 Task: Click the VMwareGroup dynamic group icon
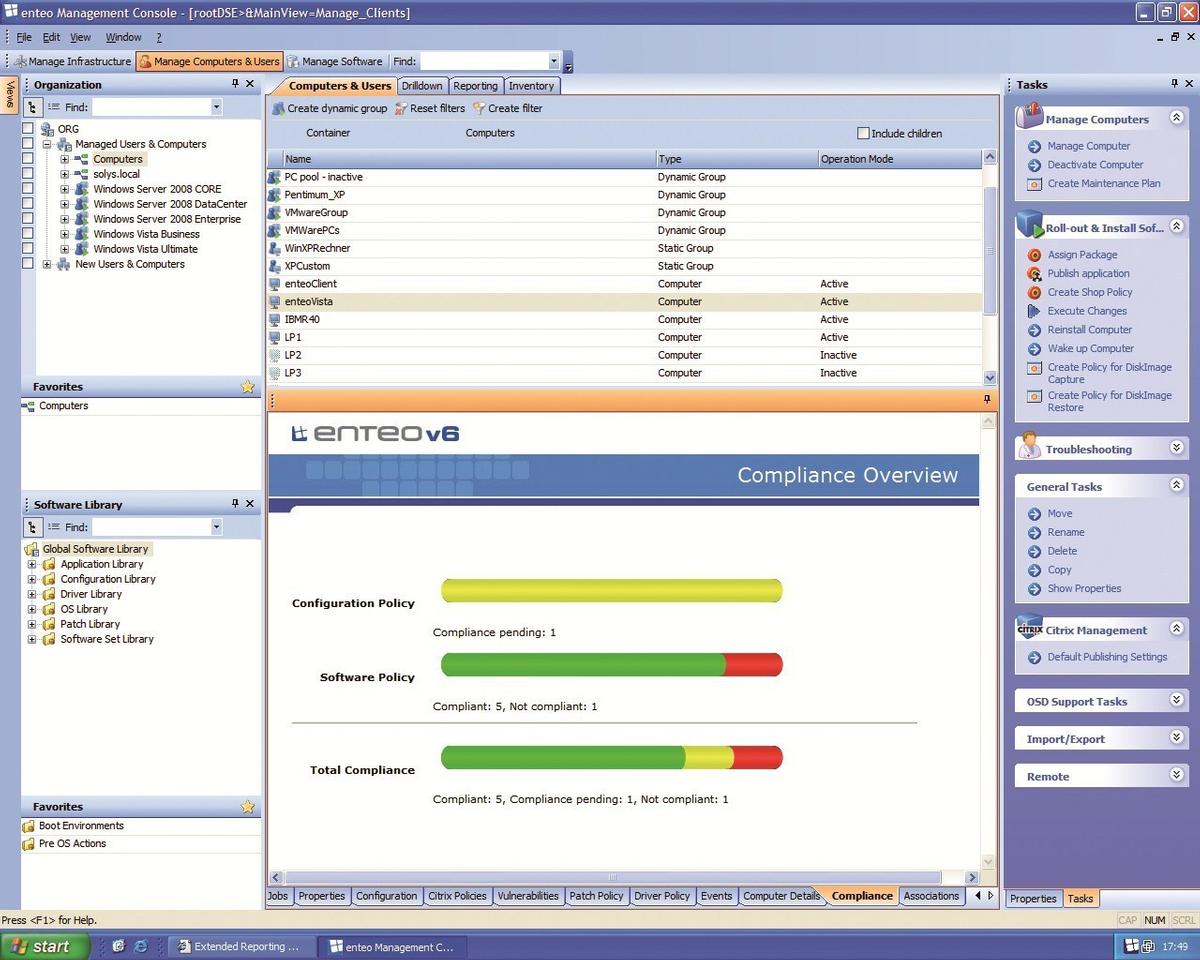click(275, 213)
